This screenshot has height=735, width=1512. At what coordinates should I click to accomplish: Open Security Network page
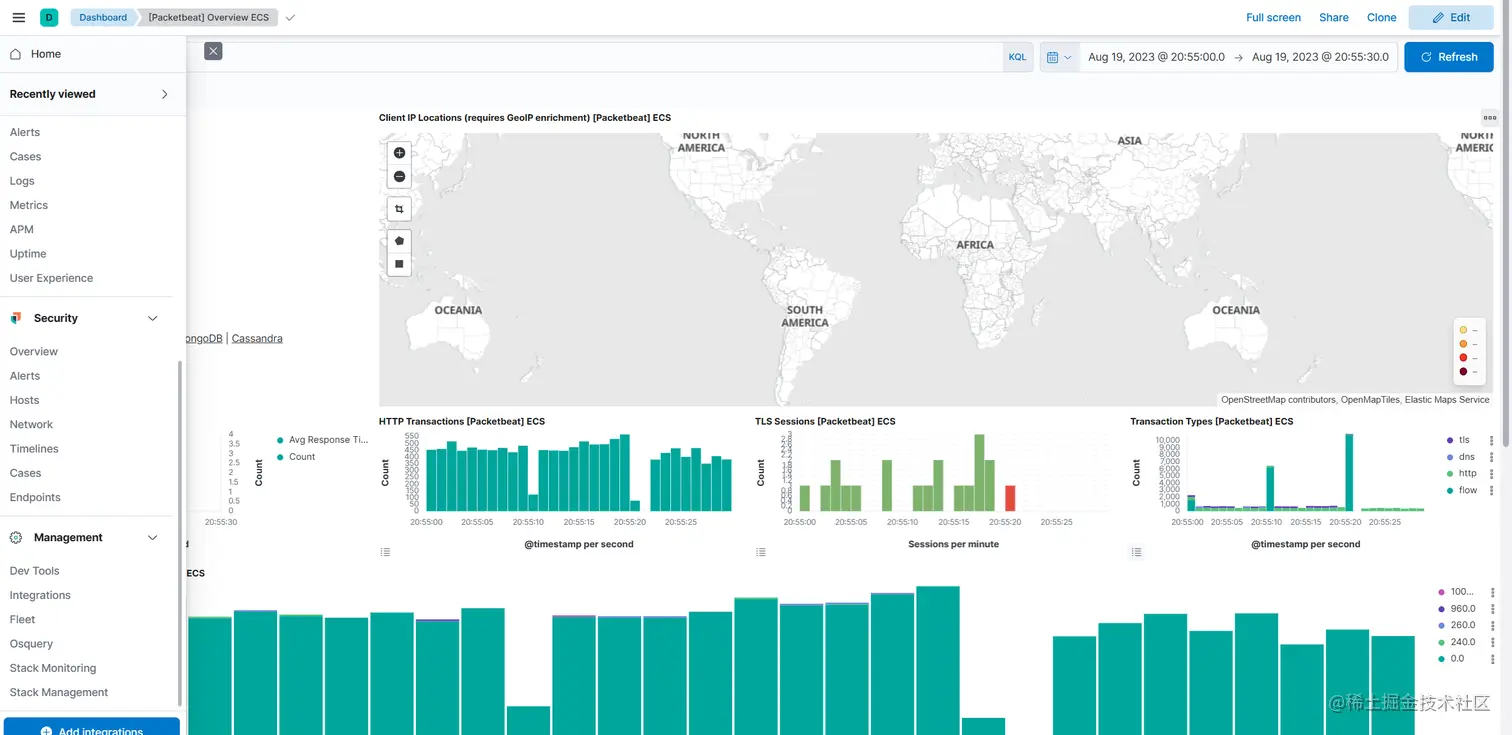tap(31, 424)
